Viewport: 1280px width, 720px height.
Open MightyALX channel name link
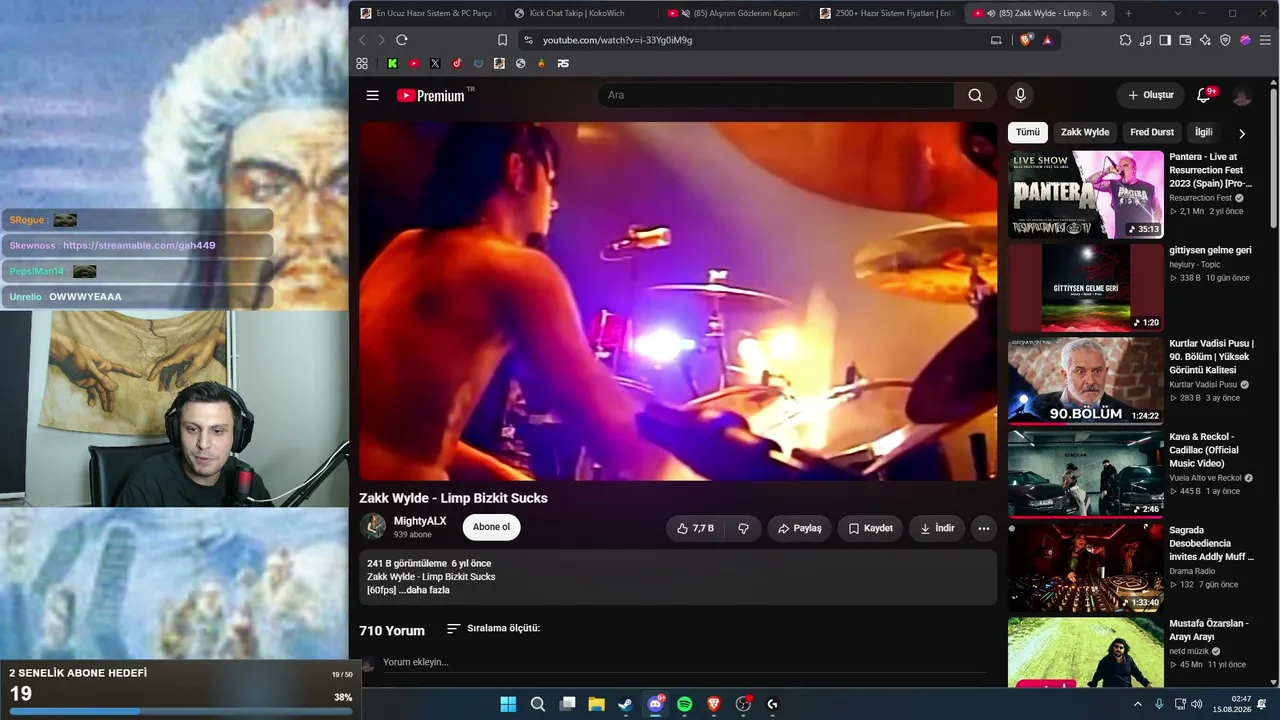(420, 521)
